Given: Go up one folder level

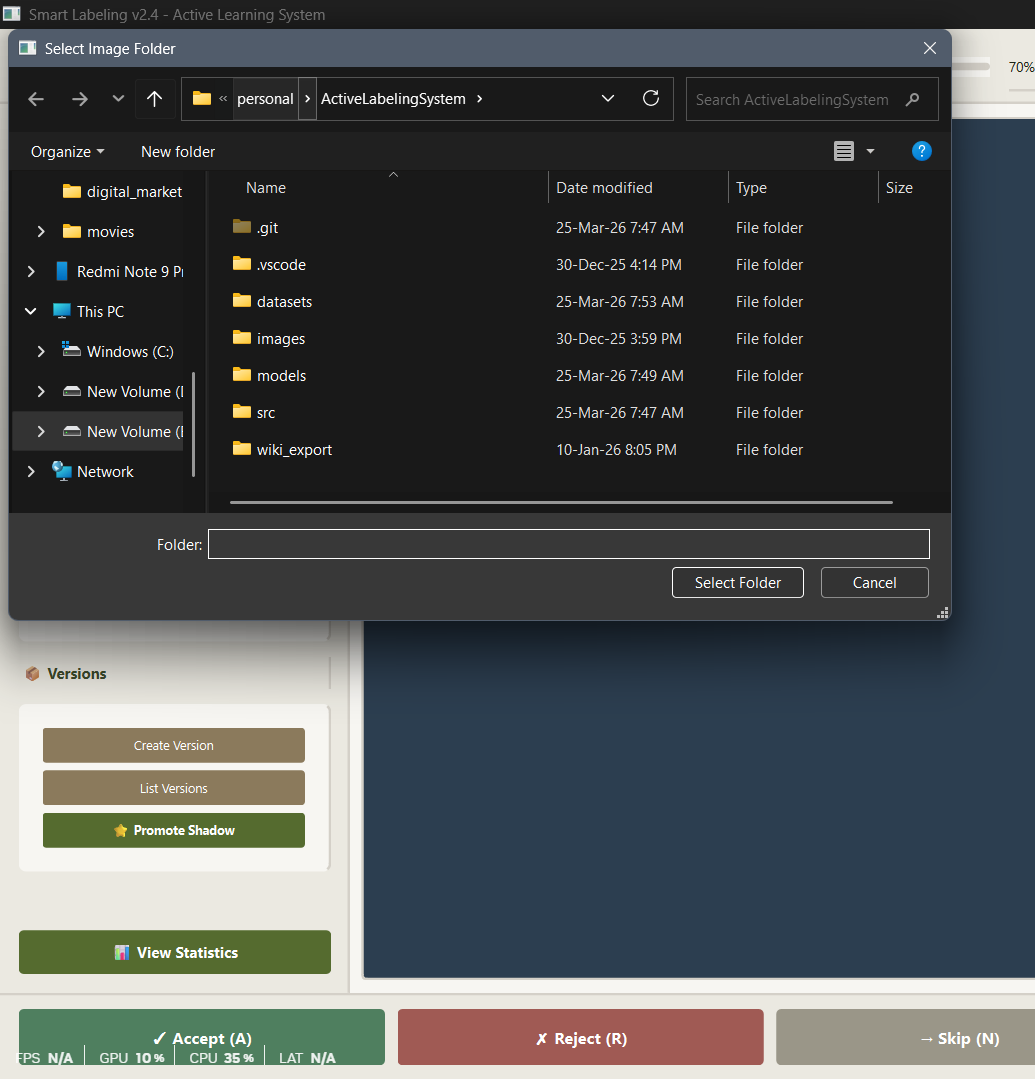Looking at the screenshot, I should point(154,99).
